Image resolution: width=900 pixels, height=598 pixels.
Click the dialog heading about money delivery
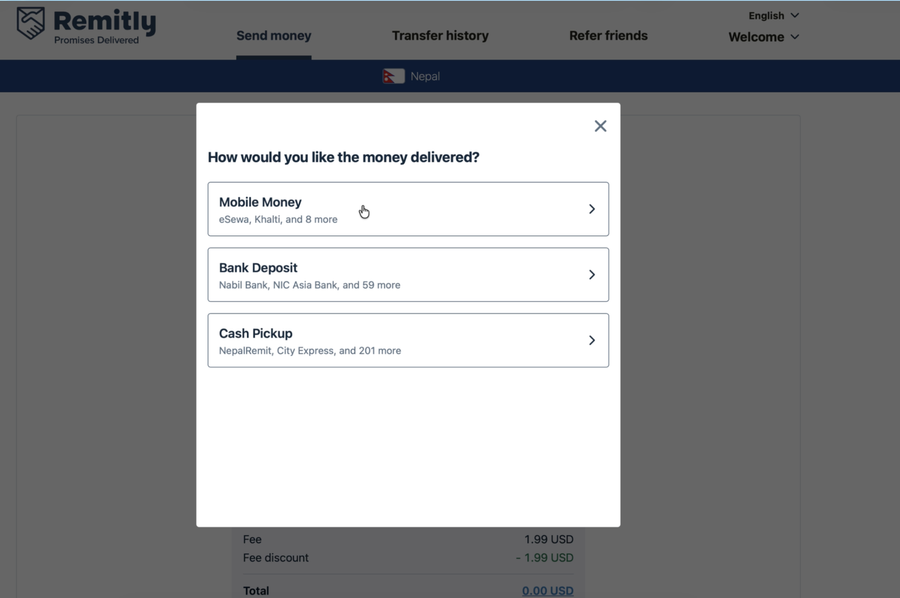(343, 157)
